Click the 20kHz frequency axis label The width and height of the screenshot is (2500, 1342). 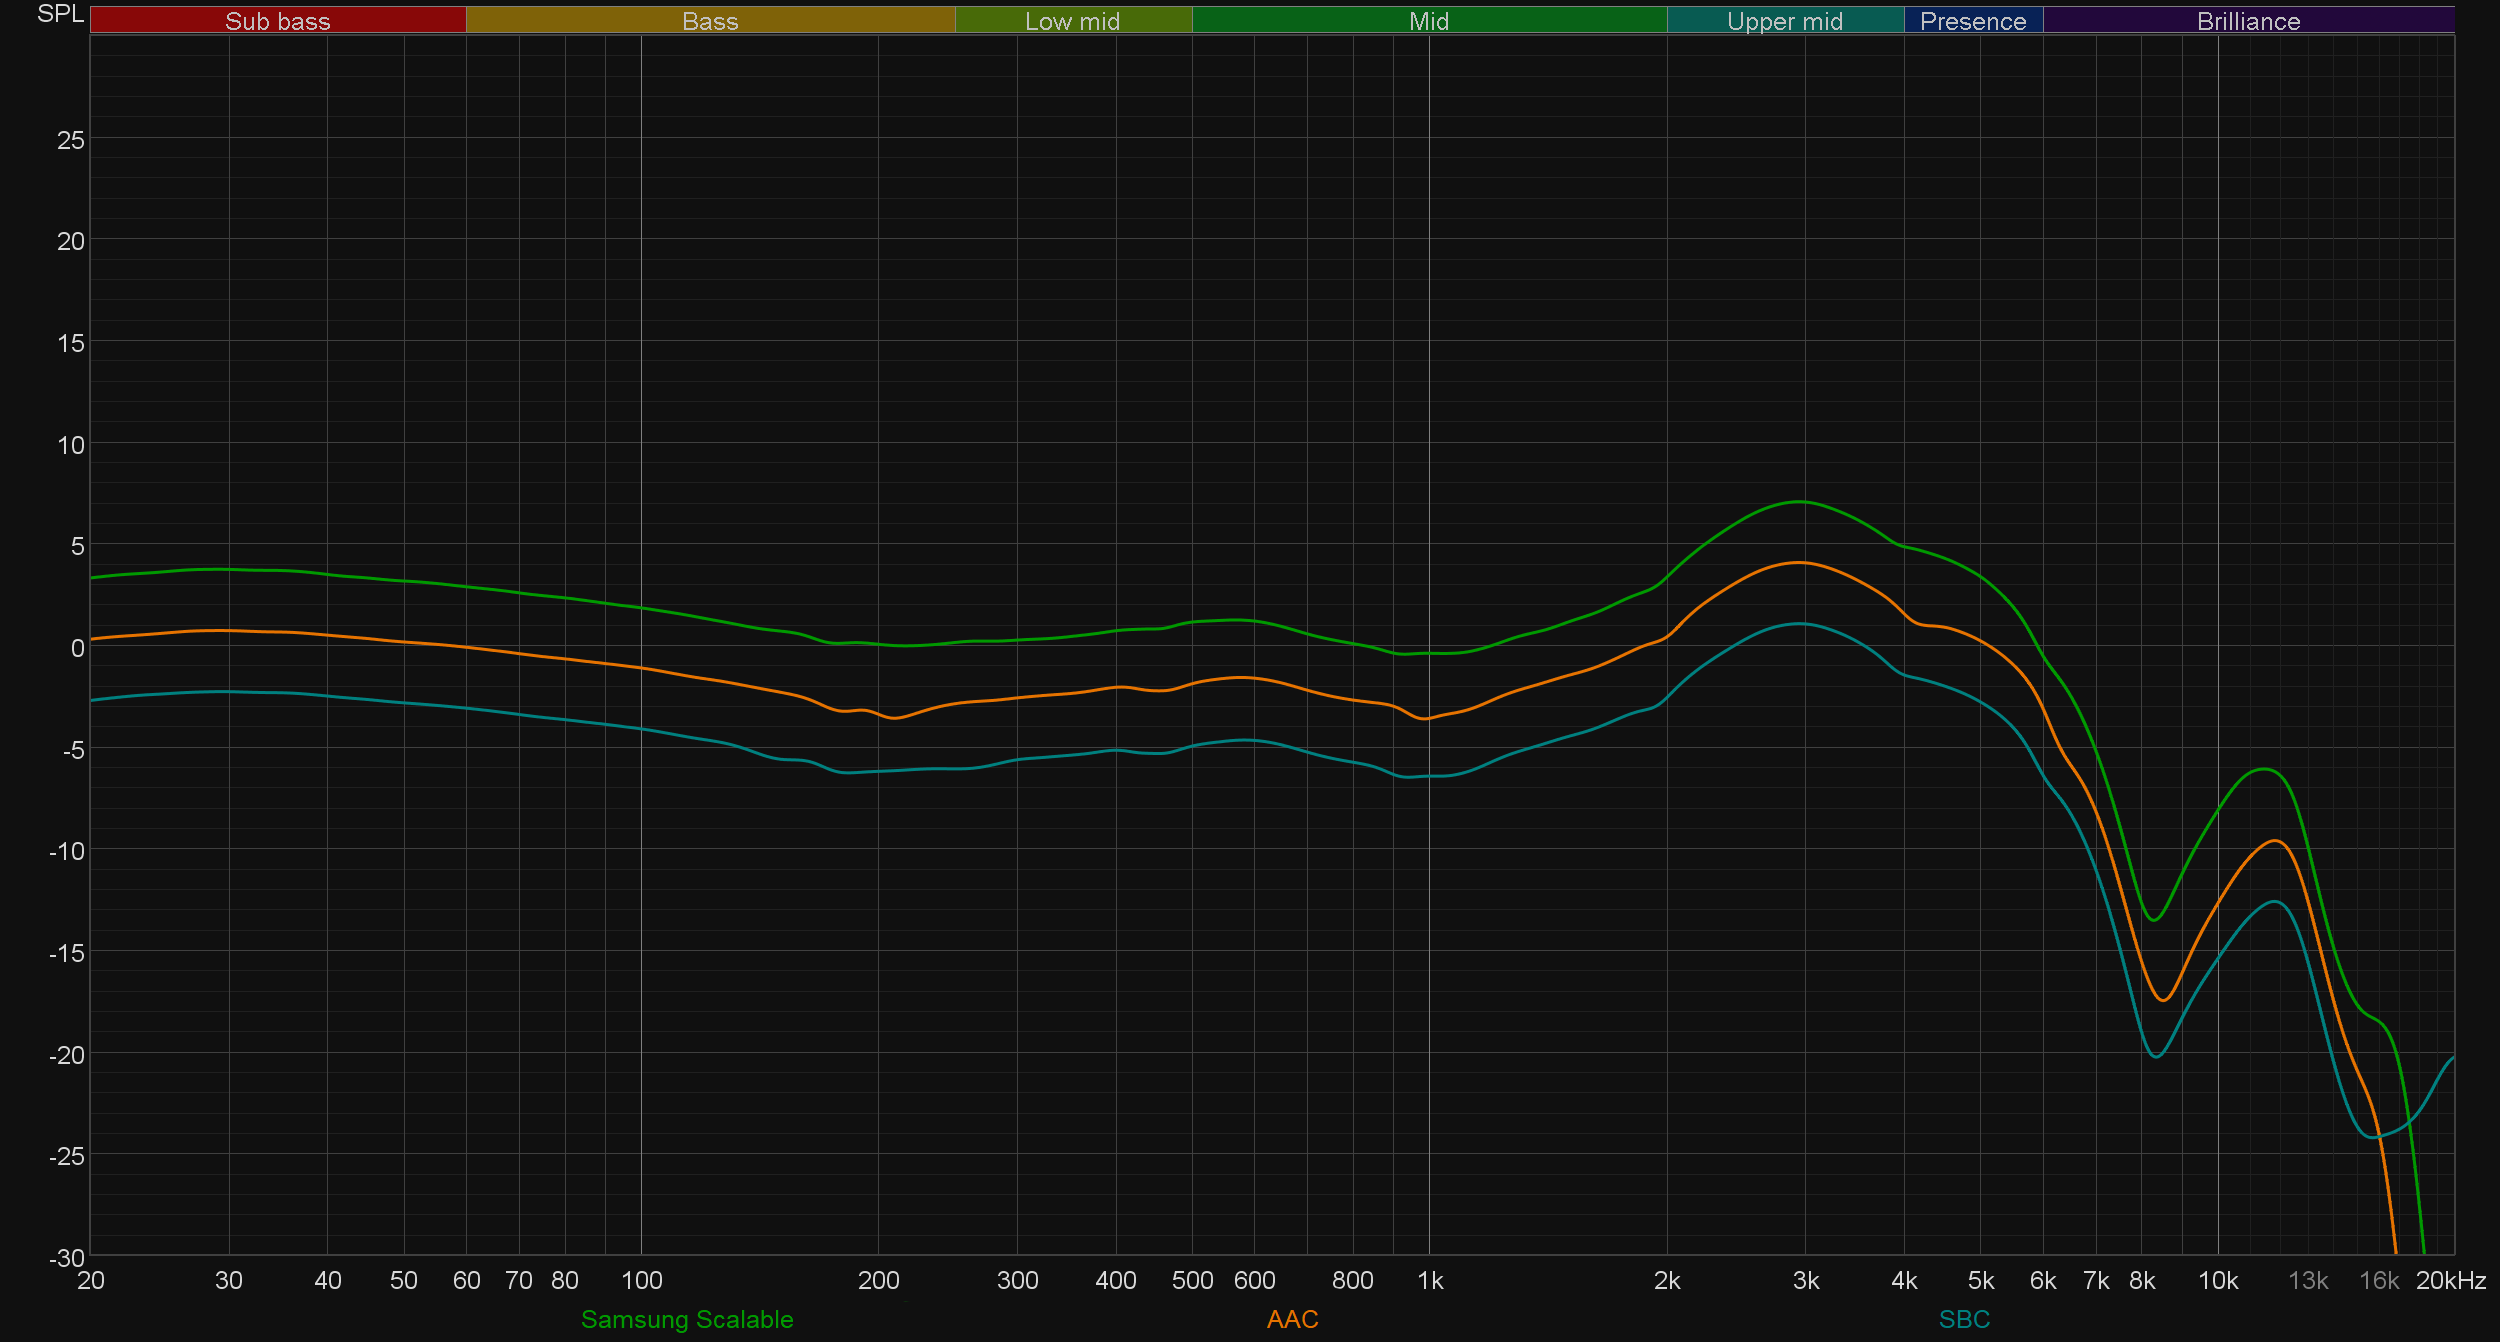pyautogui.click(x=2450, y=1280)
